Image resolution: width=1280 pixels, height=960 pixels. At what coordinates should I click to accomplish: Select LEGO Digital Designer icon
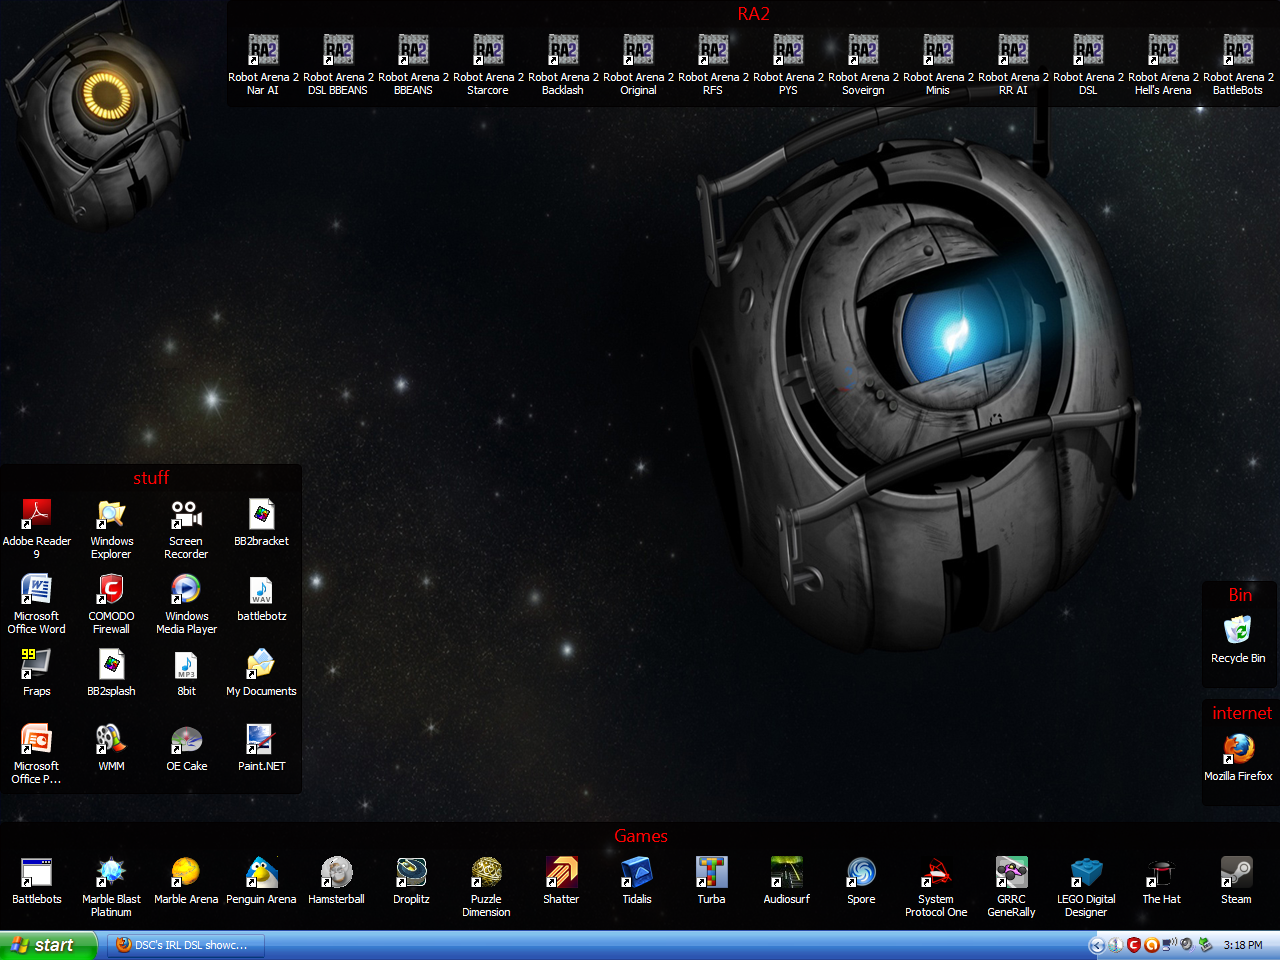pos(1086,887)
